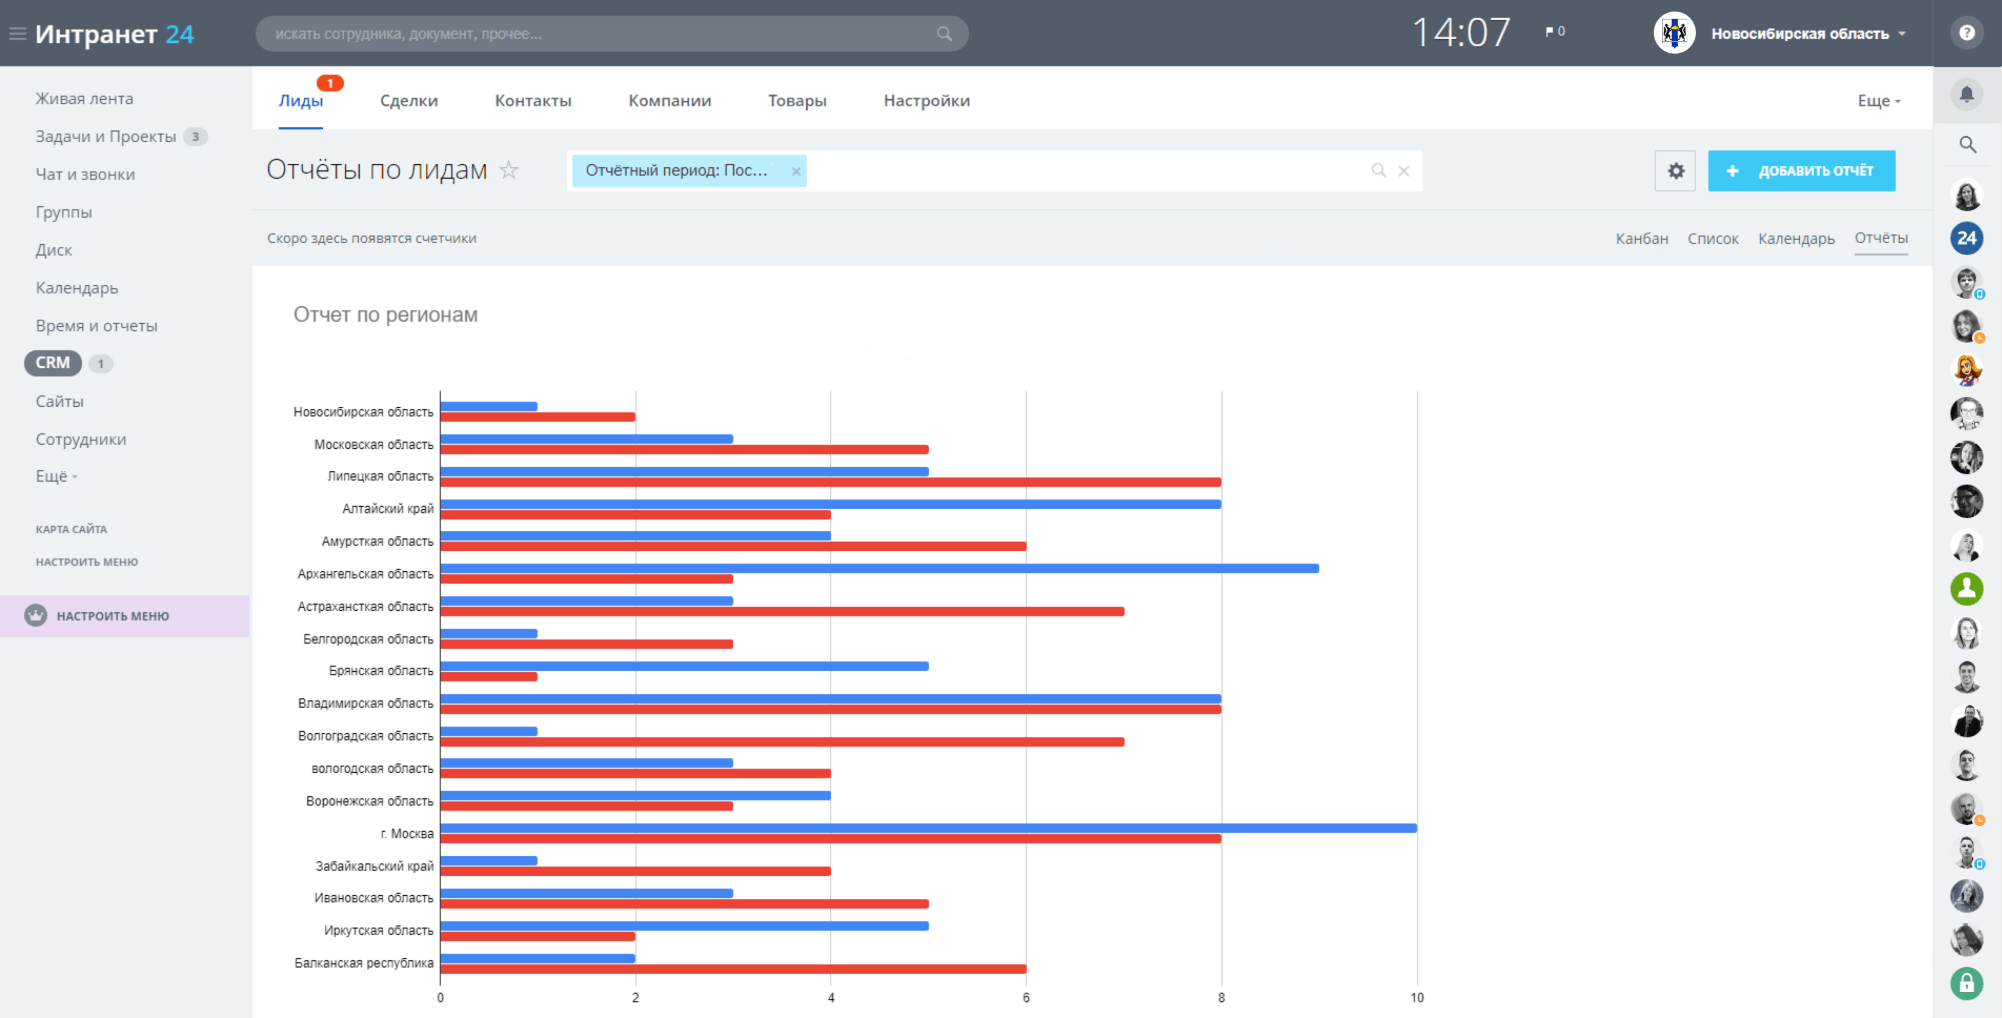Click the help question mark icon

[x=1966, y=33]
